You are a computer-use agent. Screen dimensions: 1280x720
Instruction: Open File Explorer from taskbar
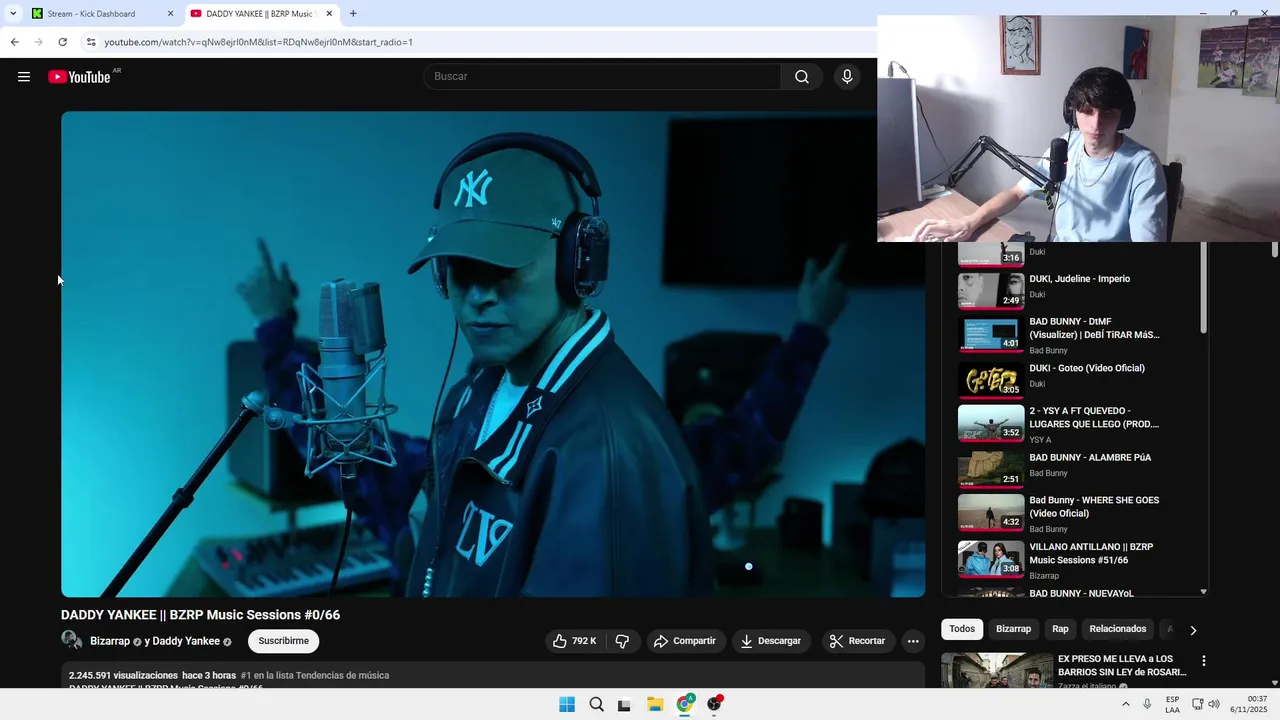click(655, 704)
